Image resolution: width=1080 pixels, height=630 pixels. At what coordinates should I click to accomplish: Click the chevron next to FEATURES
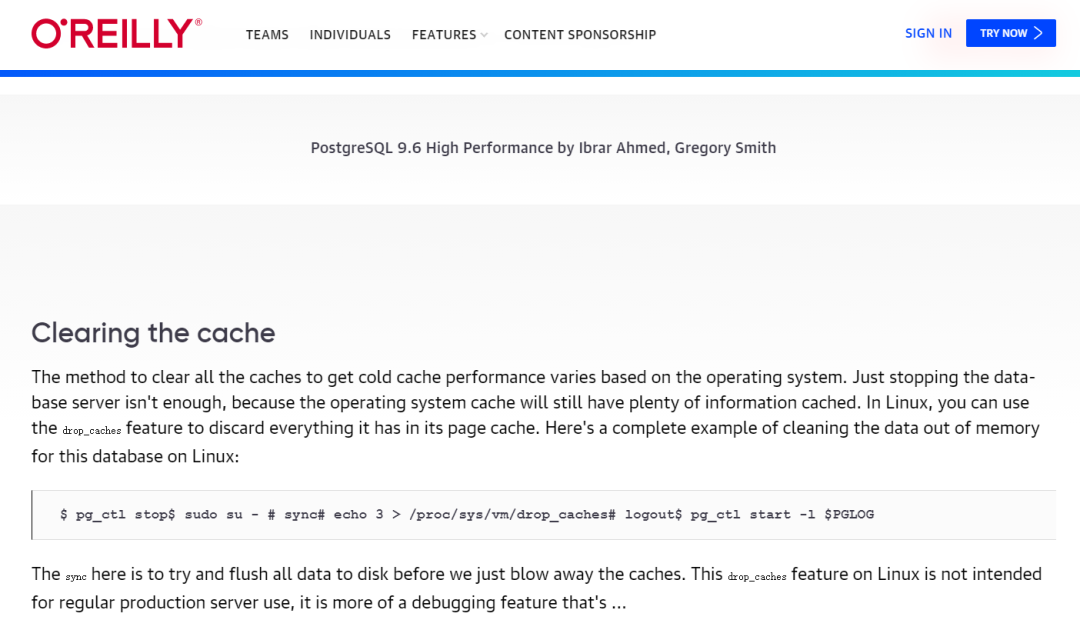pos(485,35)
